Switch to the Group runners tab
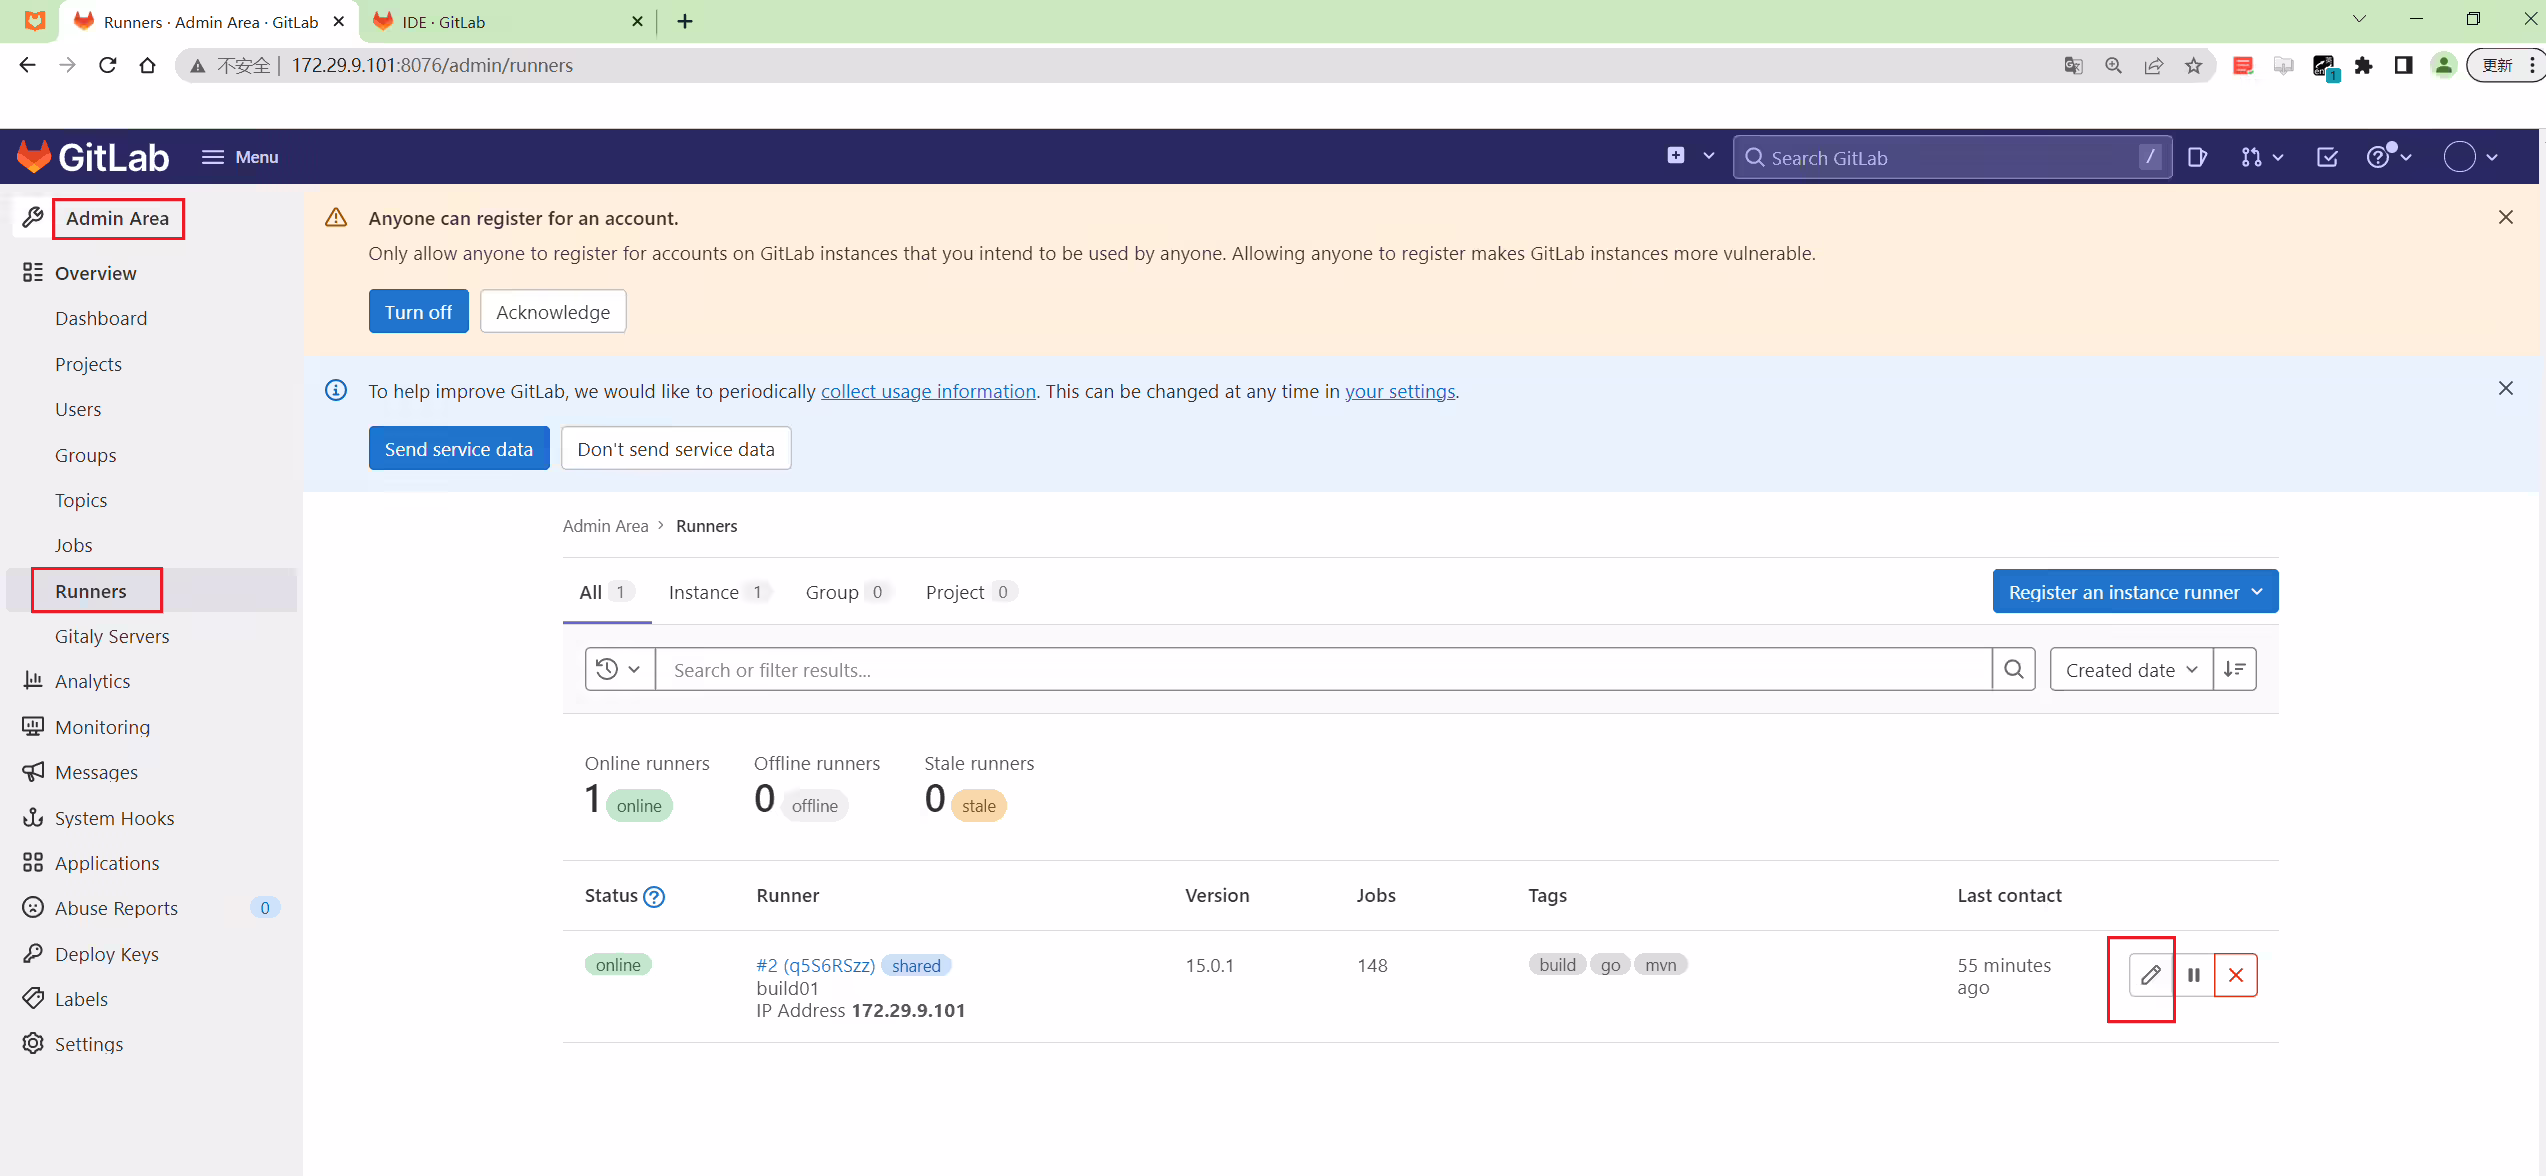Image resolution: width=2546 pixels, height=1176 pixels. pyautogui.click(x=847, y=592)
